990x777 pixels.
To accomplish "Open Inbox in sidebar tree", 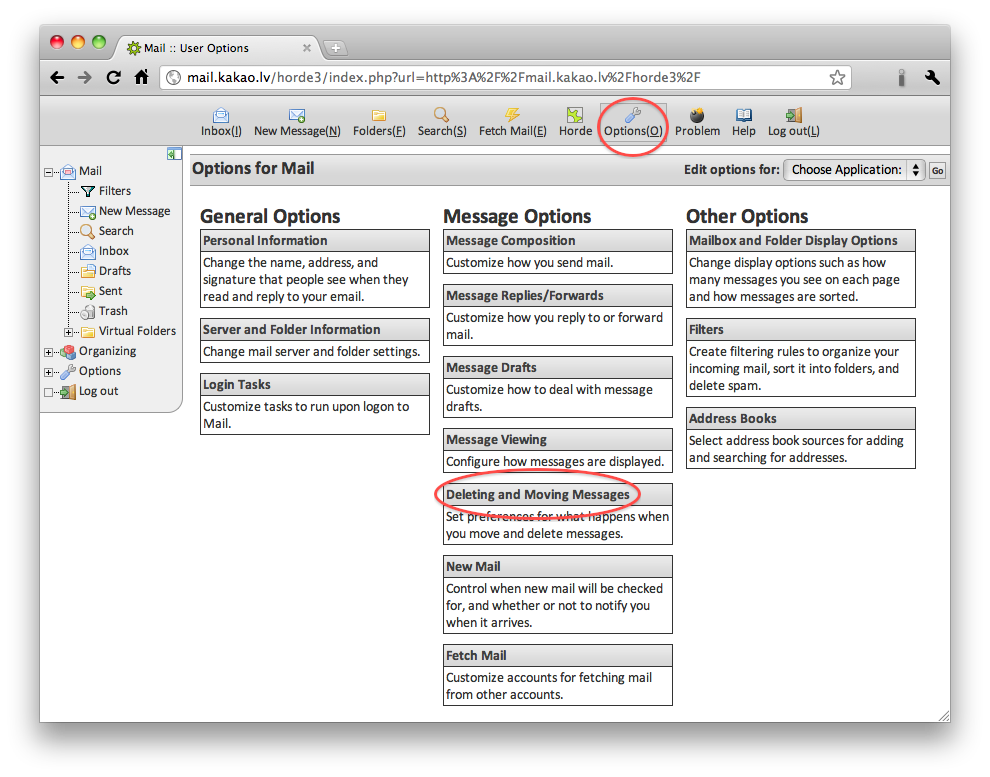I will (x=114, y=251).
